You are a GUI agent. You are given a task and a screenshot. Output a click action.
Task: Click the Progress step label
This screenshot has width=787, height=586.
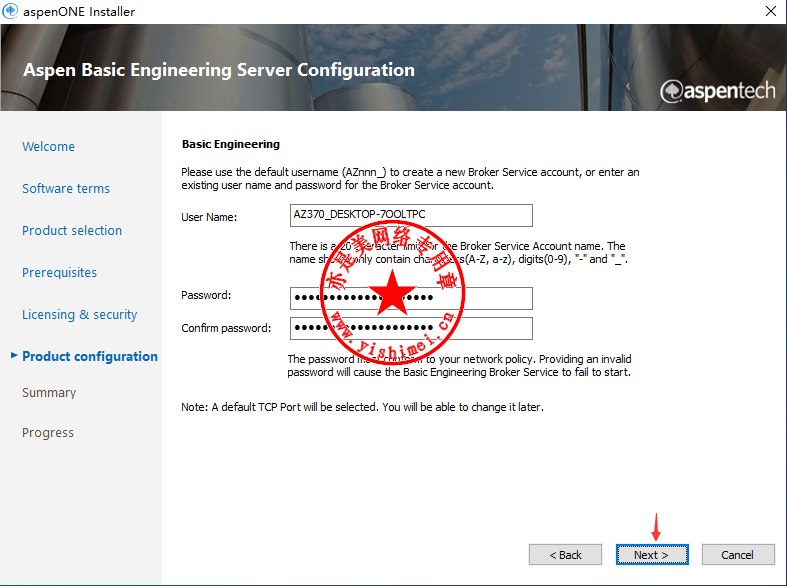(48, 432)
